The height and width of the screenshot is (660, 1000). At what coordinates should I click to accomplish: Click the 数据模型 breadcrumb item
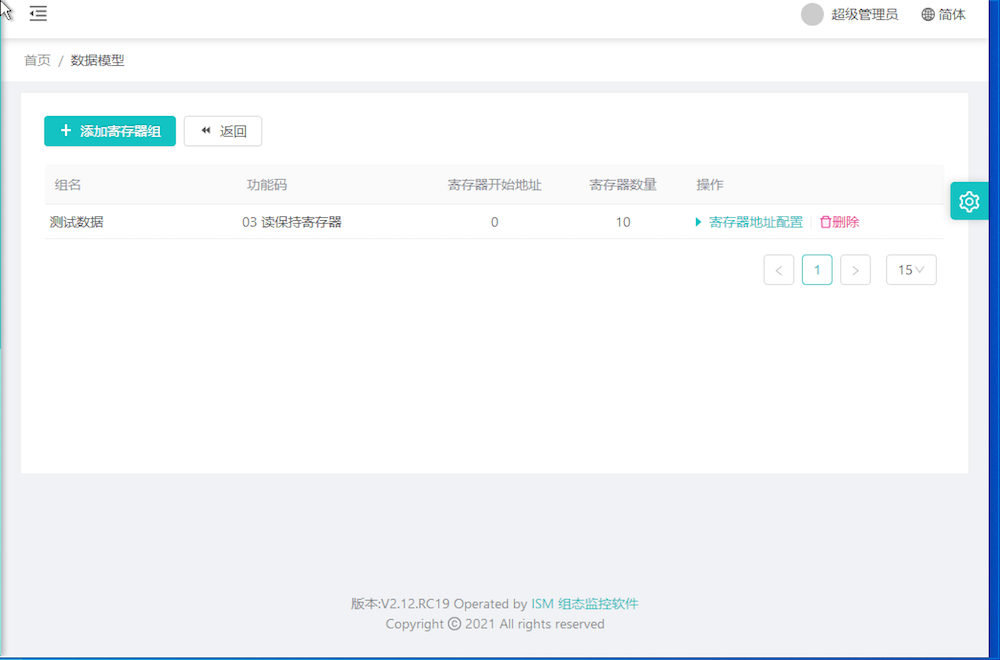click(x=97, y=60)
